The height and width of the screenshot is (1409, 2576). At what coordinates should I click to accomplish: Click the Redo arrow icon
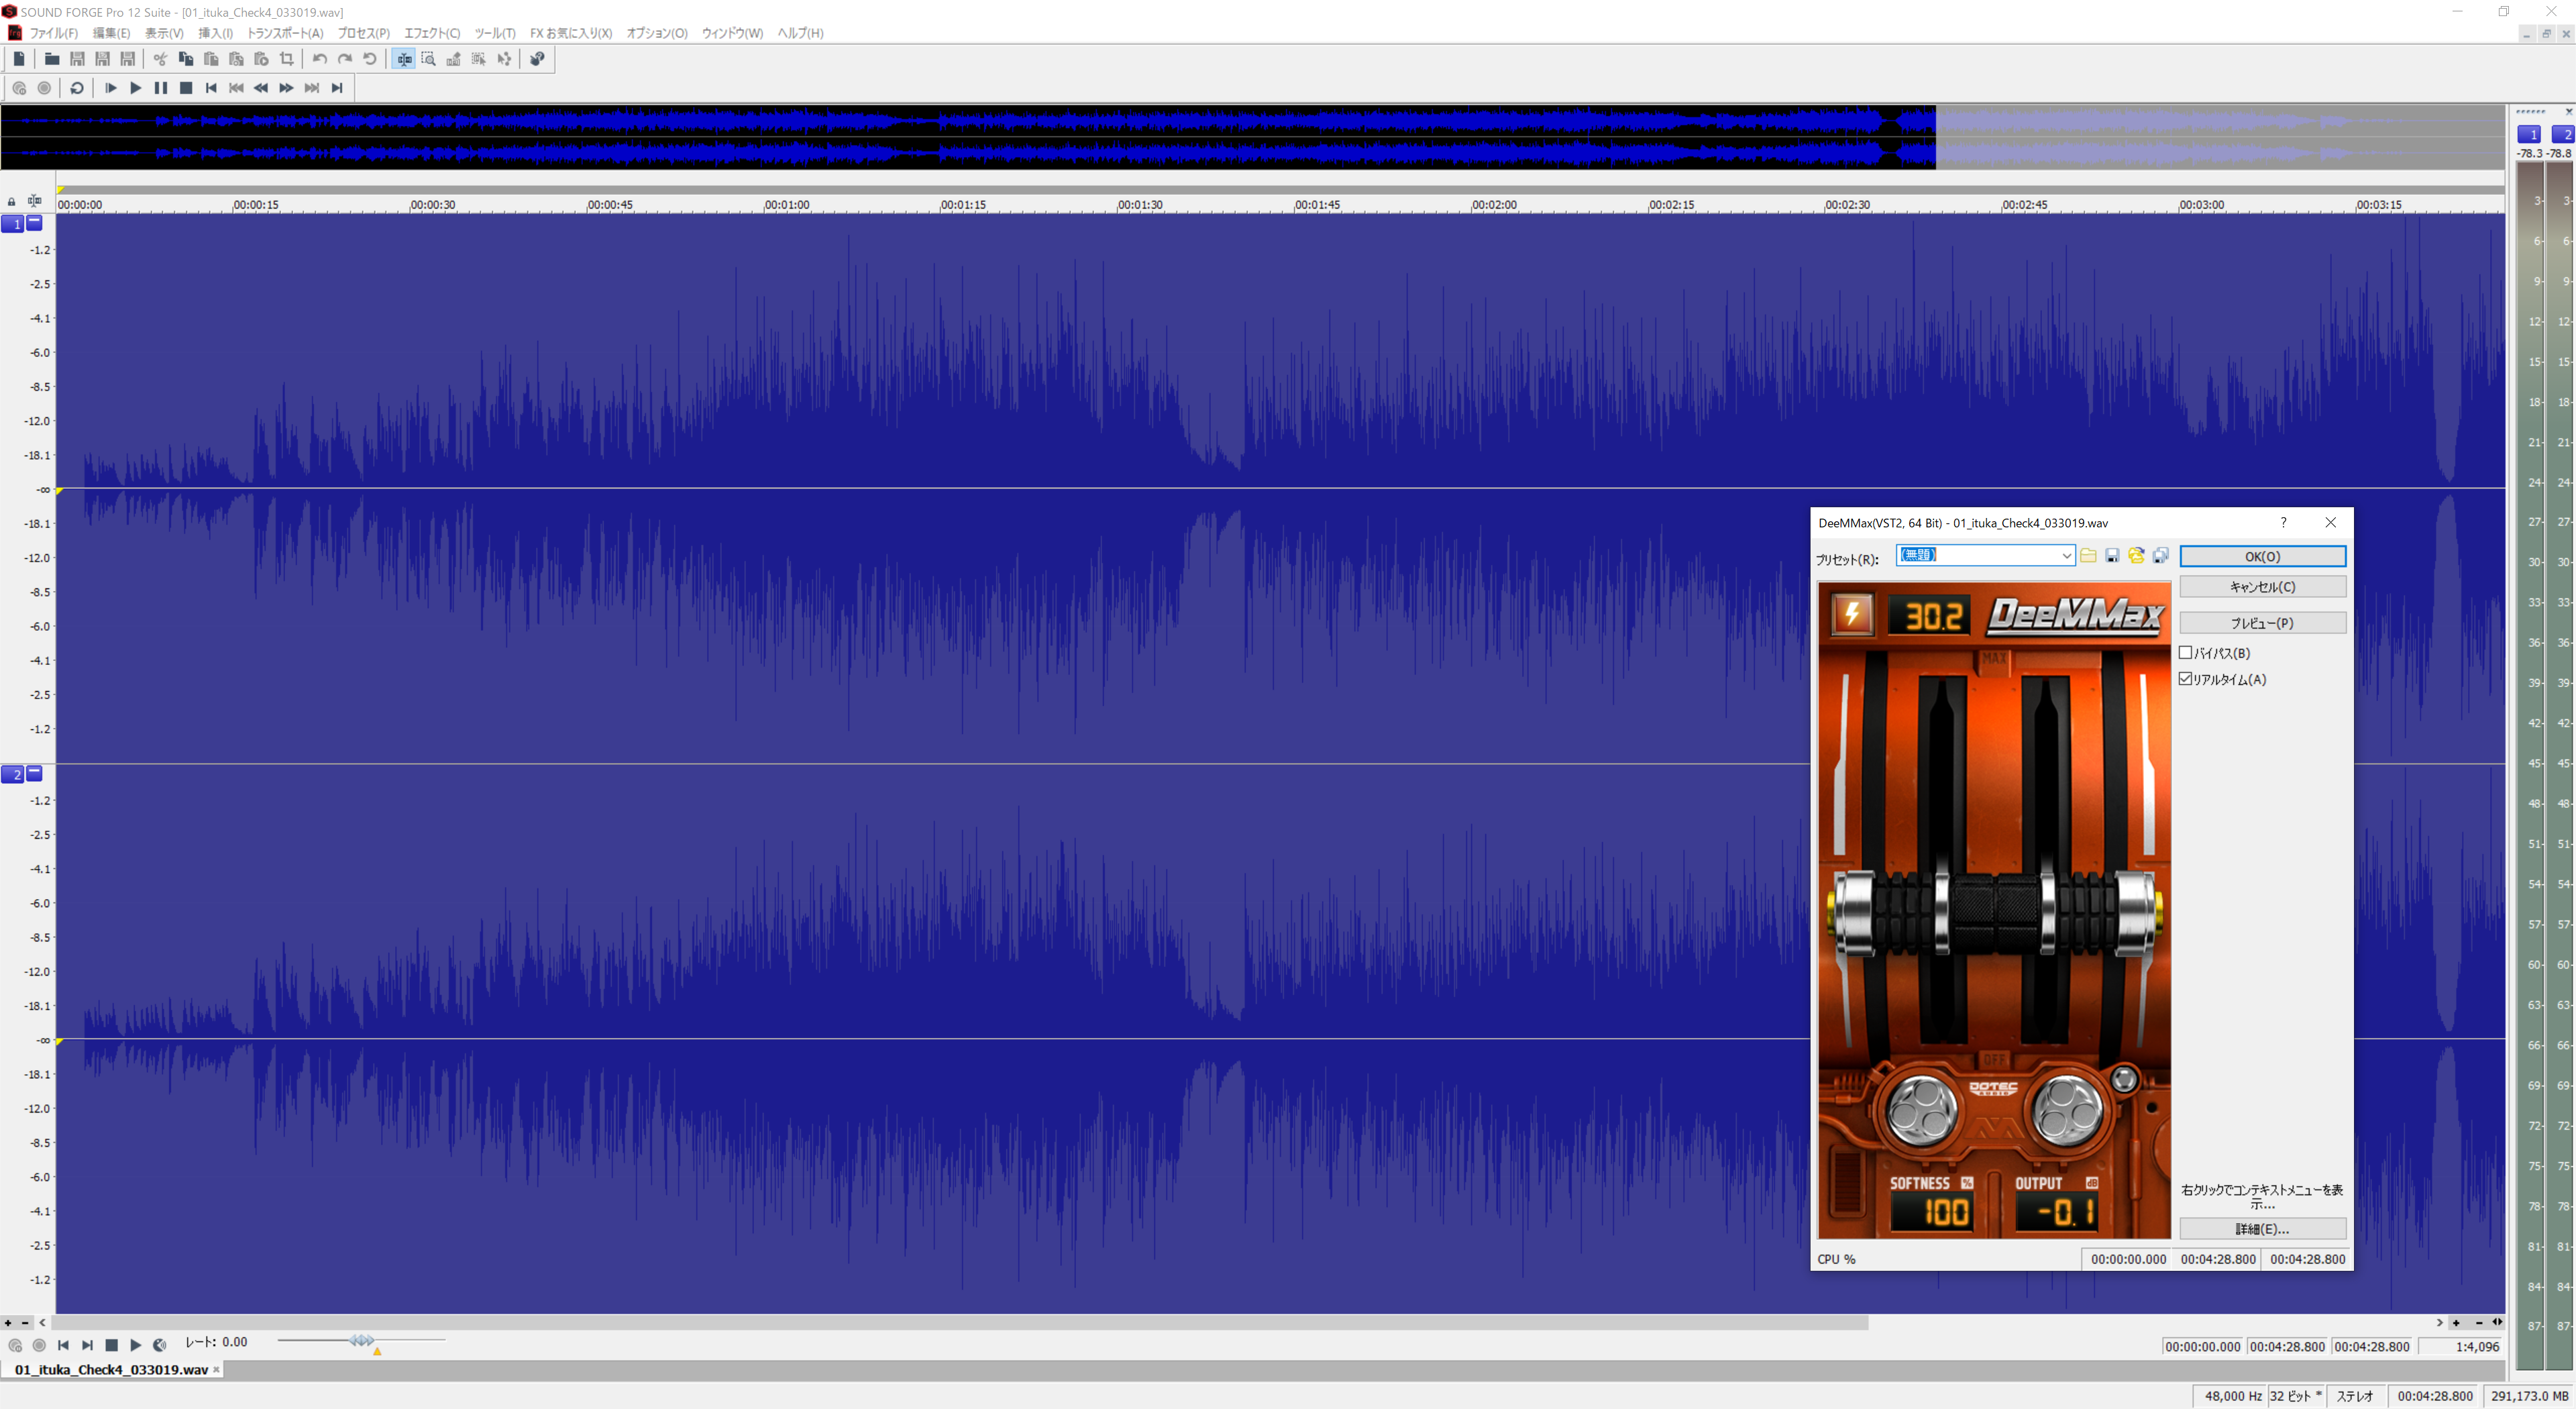(x=345, y=59)
